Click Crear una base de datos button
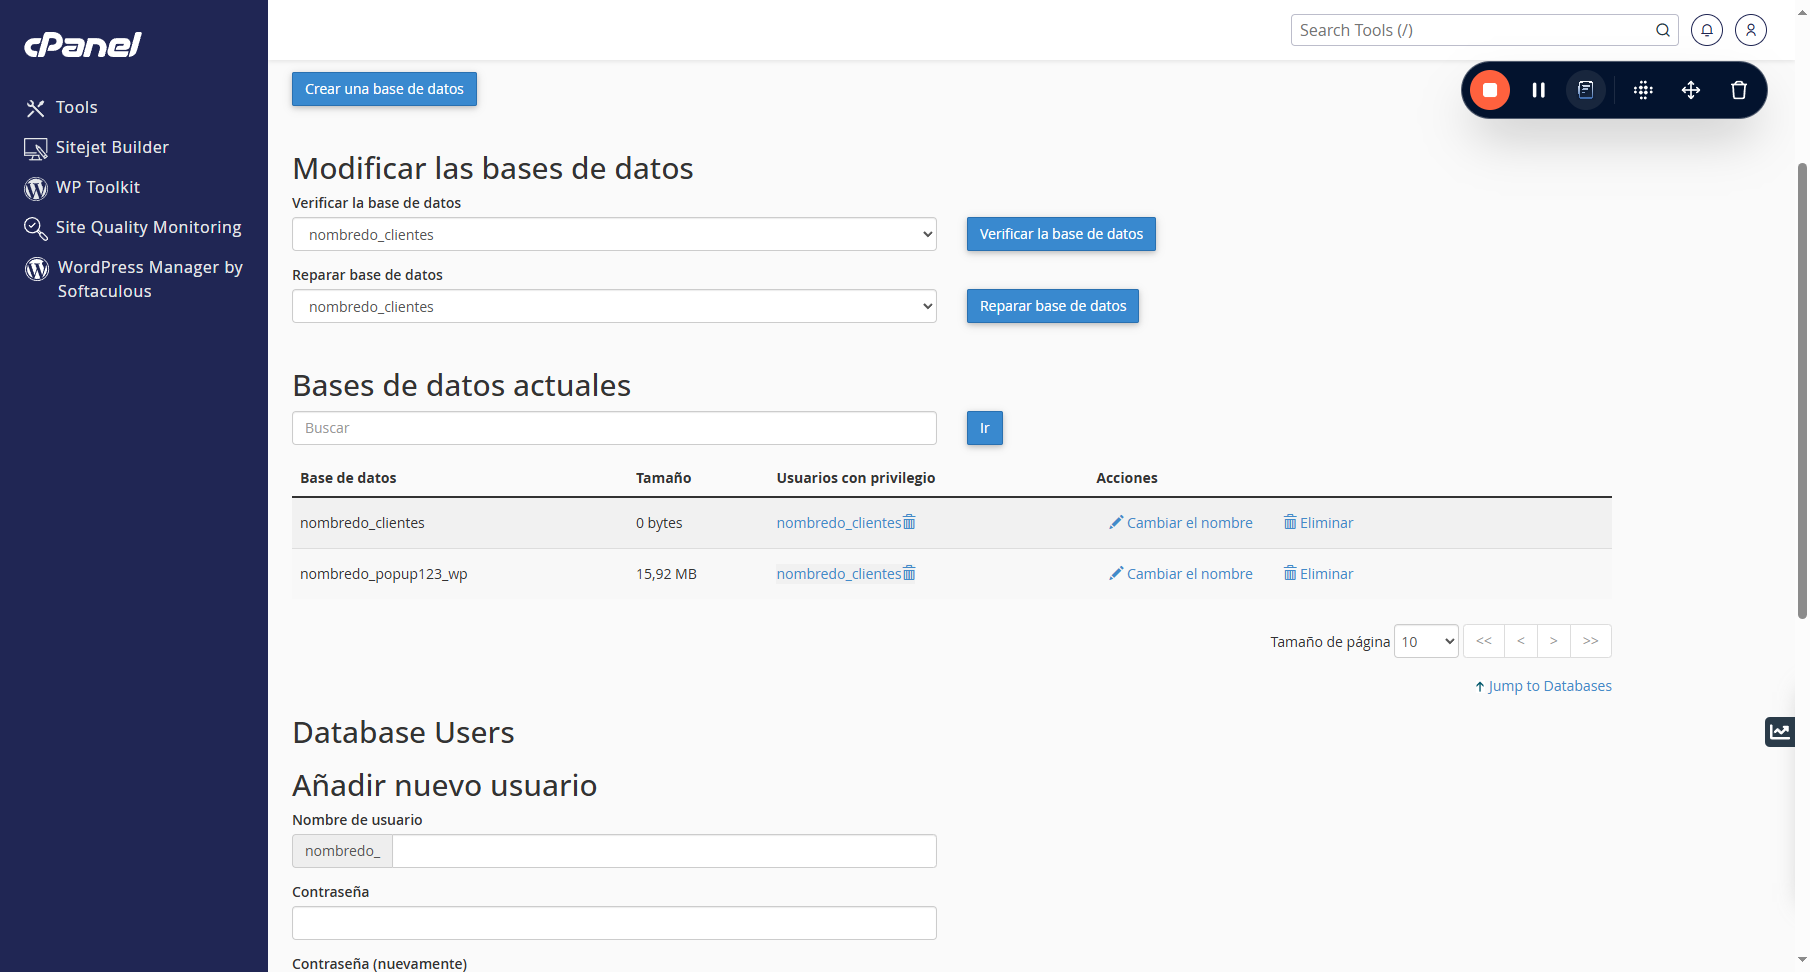The height and width of the screenshot is (972, 1810). [384, 89]
